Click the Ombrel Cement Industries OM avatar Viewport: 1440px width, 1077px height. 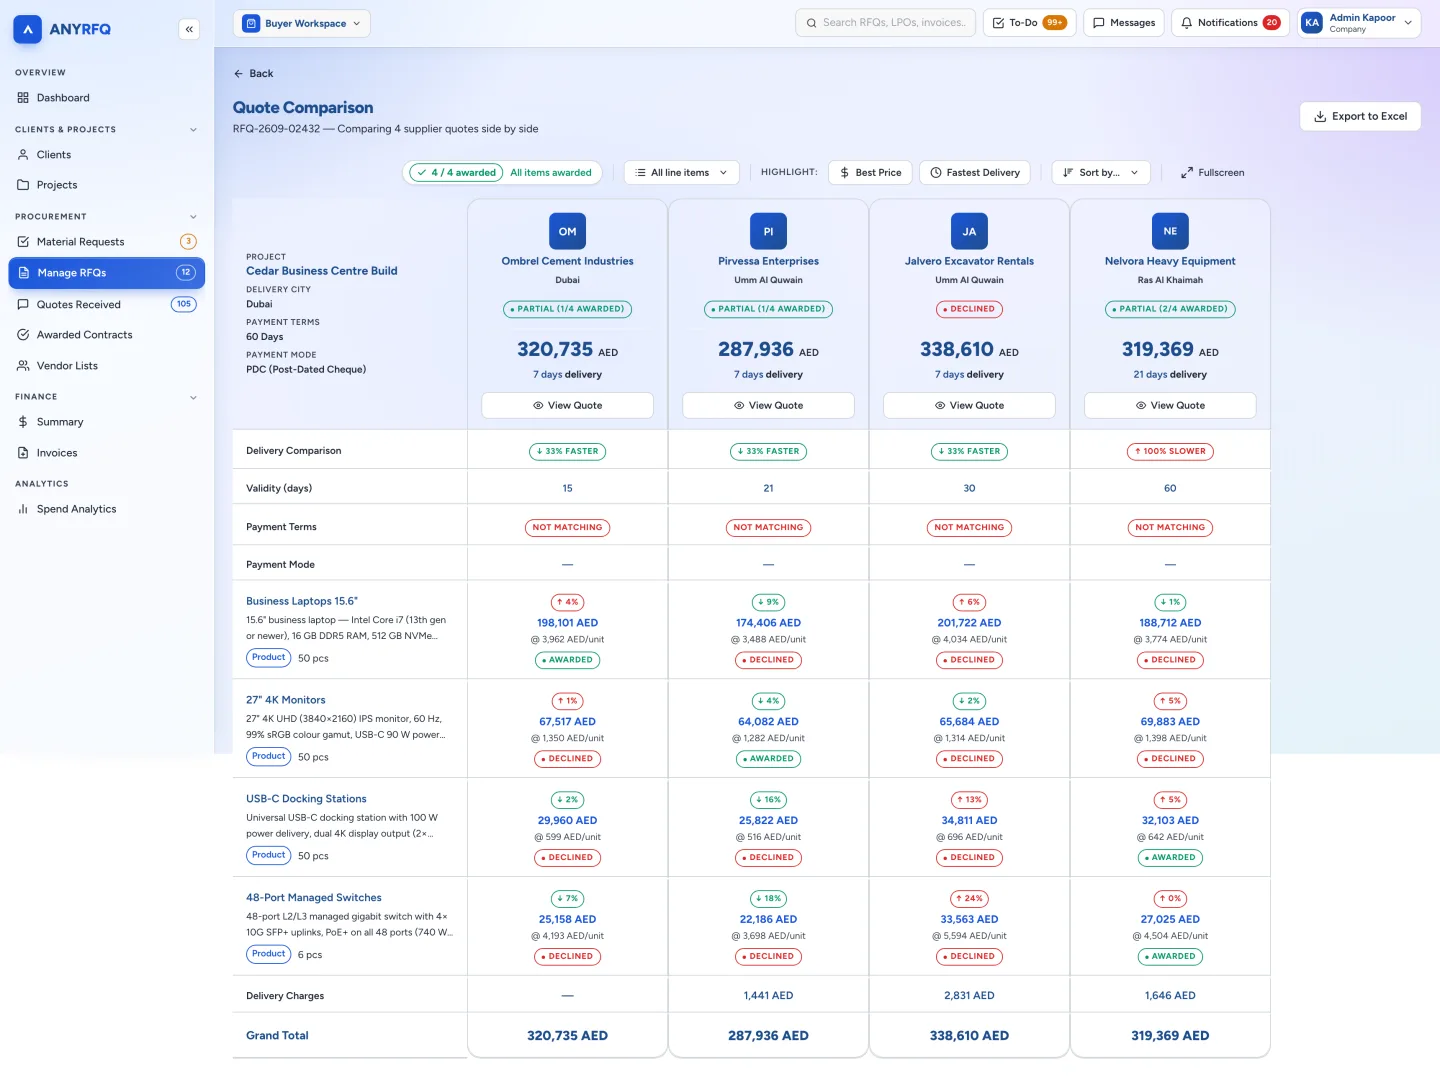click(x=567, y=231)
